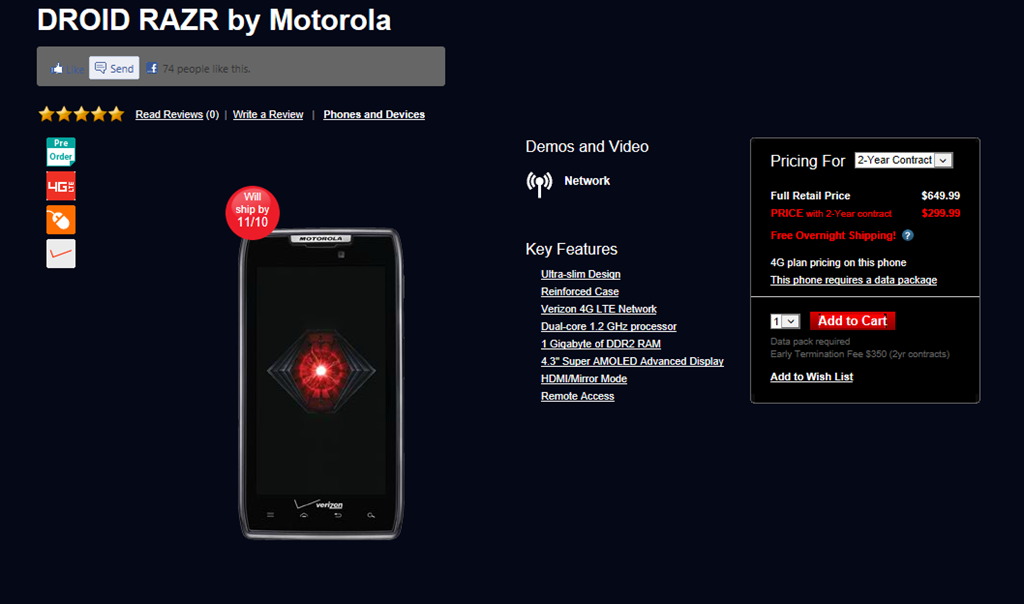
Task: Click the Facebook Like thumbs-up icon
Action: (x=57, y=68)
